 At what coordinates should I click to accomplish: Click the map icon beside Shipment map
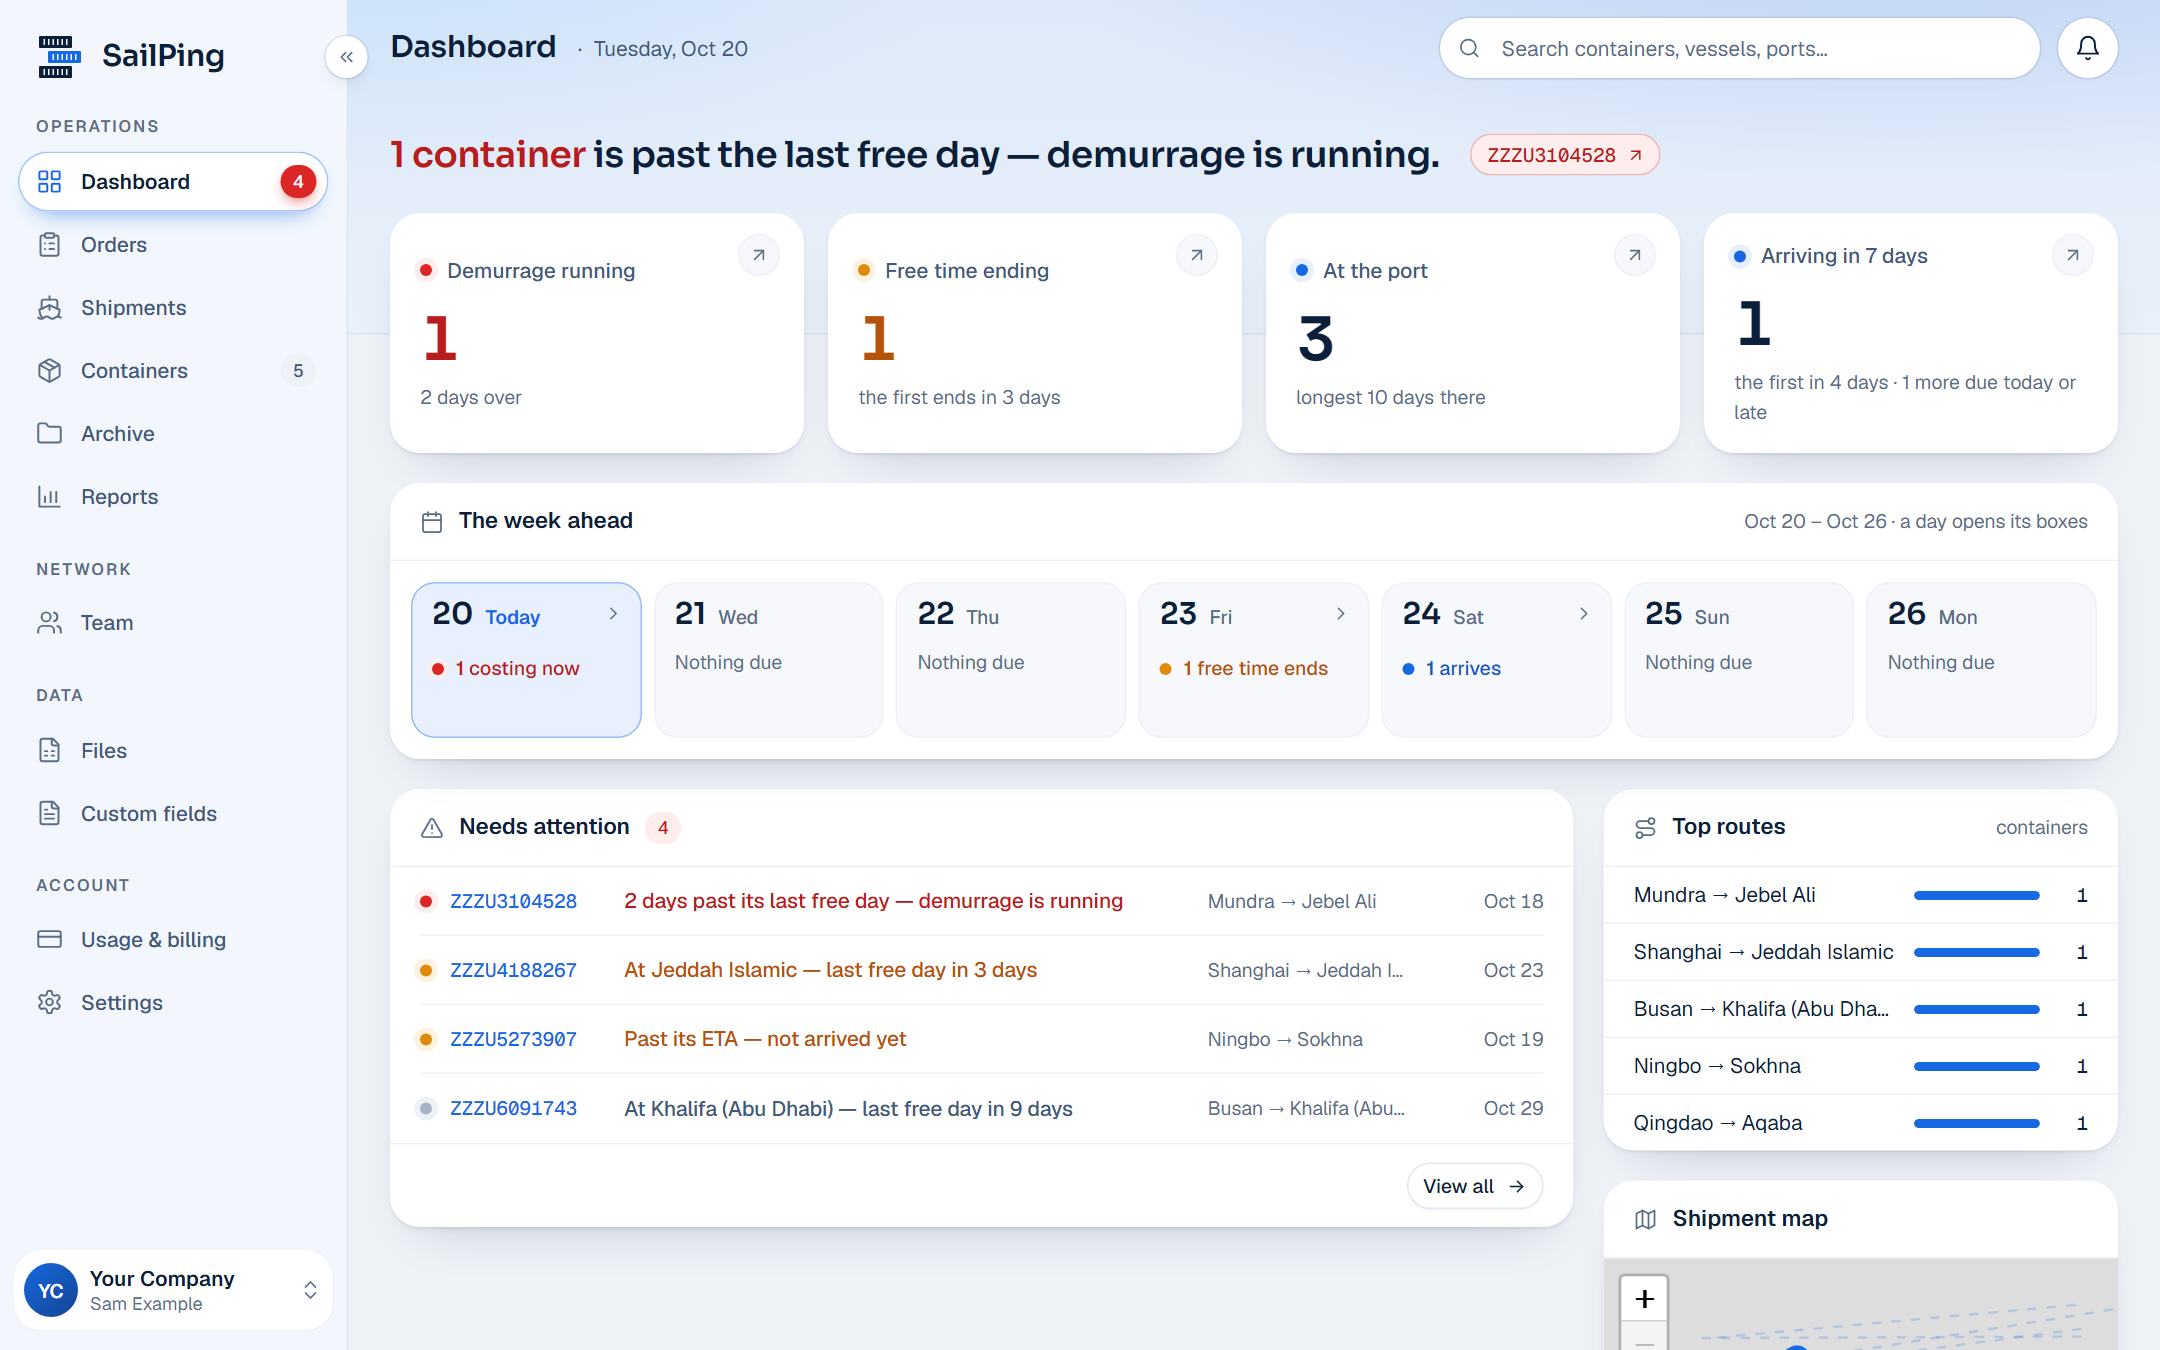[1645, 1219]
